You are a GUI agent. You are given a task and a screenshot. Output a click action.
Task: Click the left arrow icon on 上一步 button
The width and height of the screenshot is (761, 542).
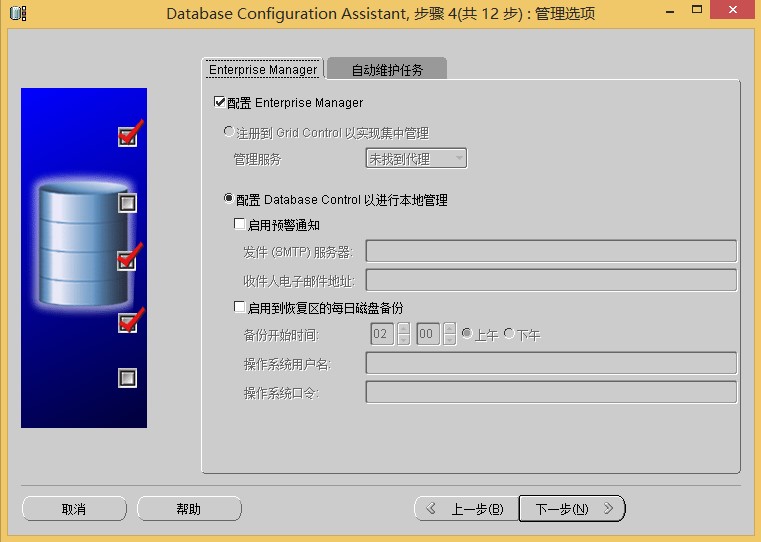point(432,509)
